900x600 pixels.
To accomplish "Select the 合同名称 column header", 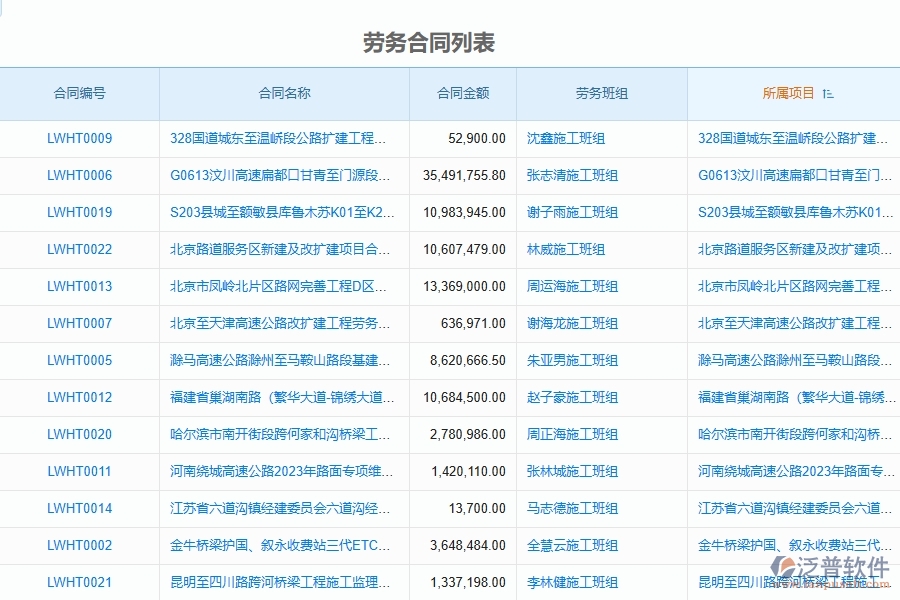I will pos(283,93).
